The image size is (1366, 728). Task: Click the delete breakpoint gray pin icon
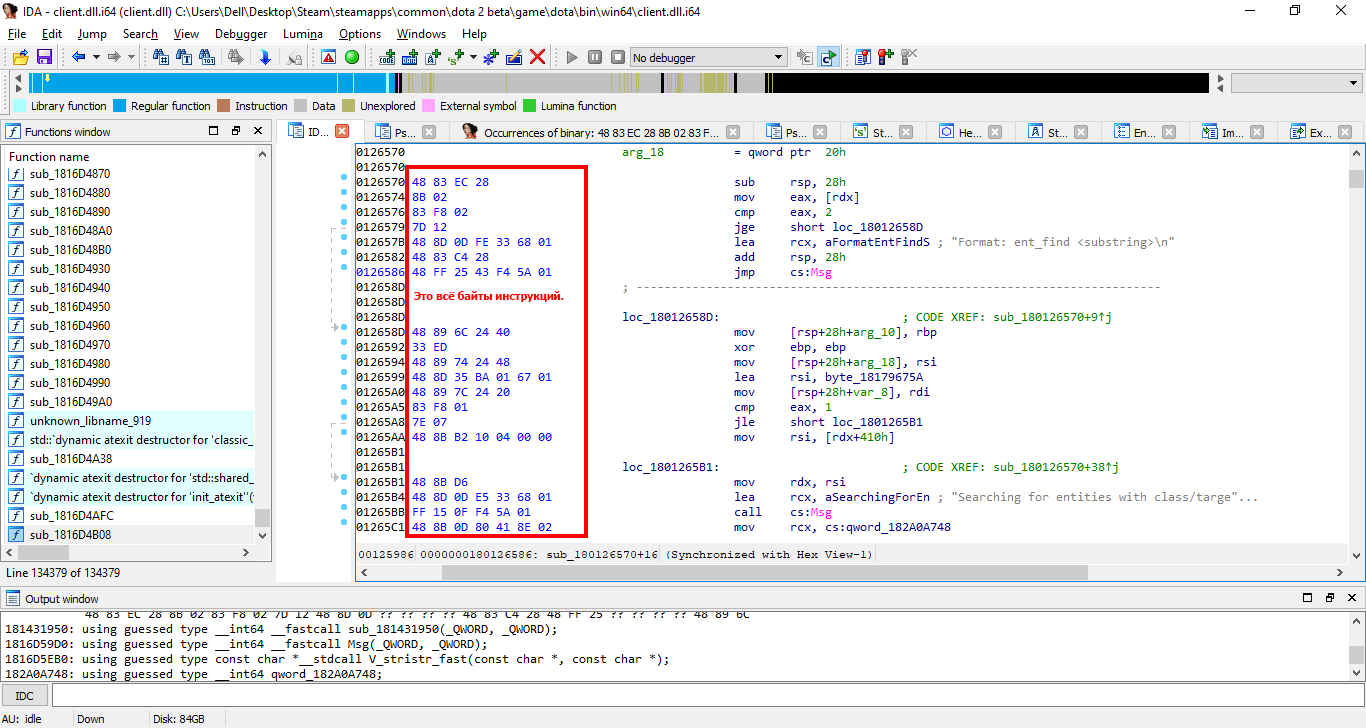(908, 57)
